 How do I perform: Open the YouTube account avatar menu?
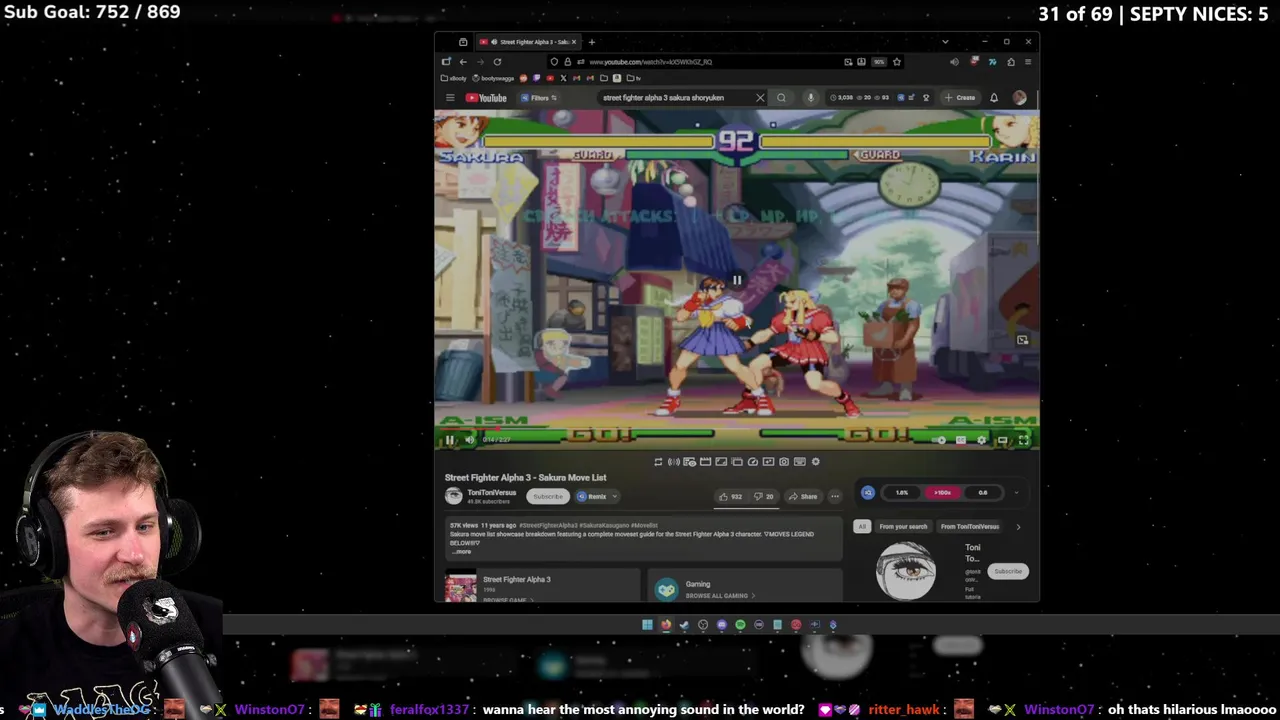[x=1020, y=98]
